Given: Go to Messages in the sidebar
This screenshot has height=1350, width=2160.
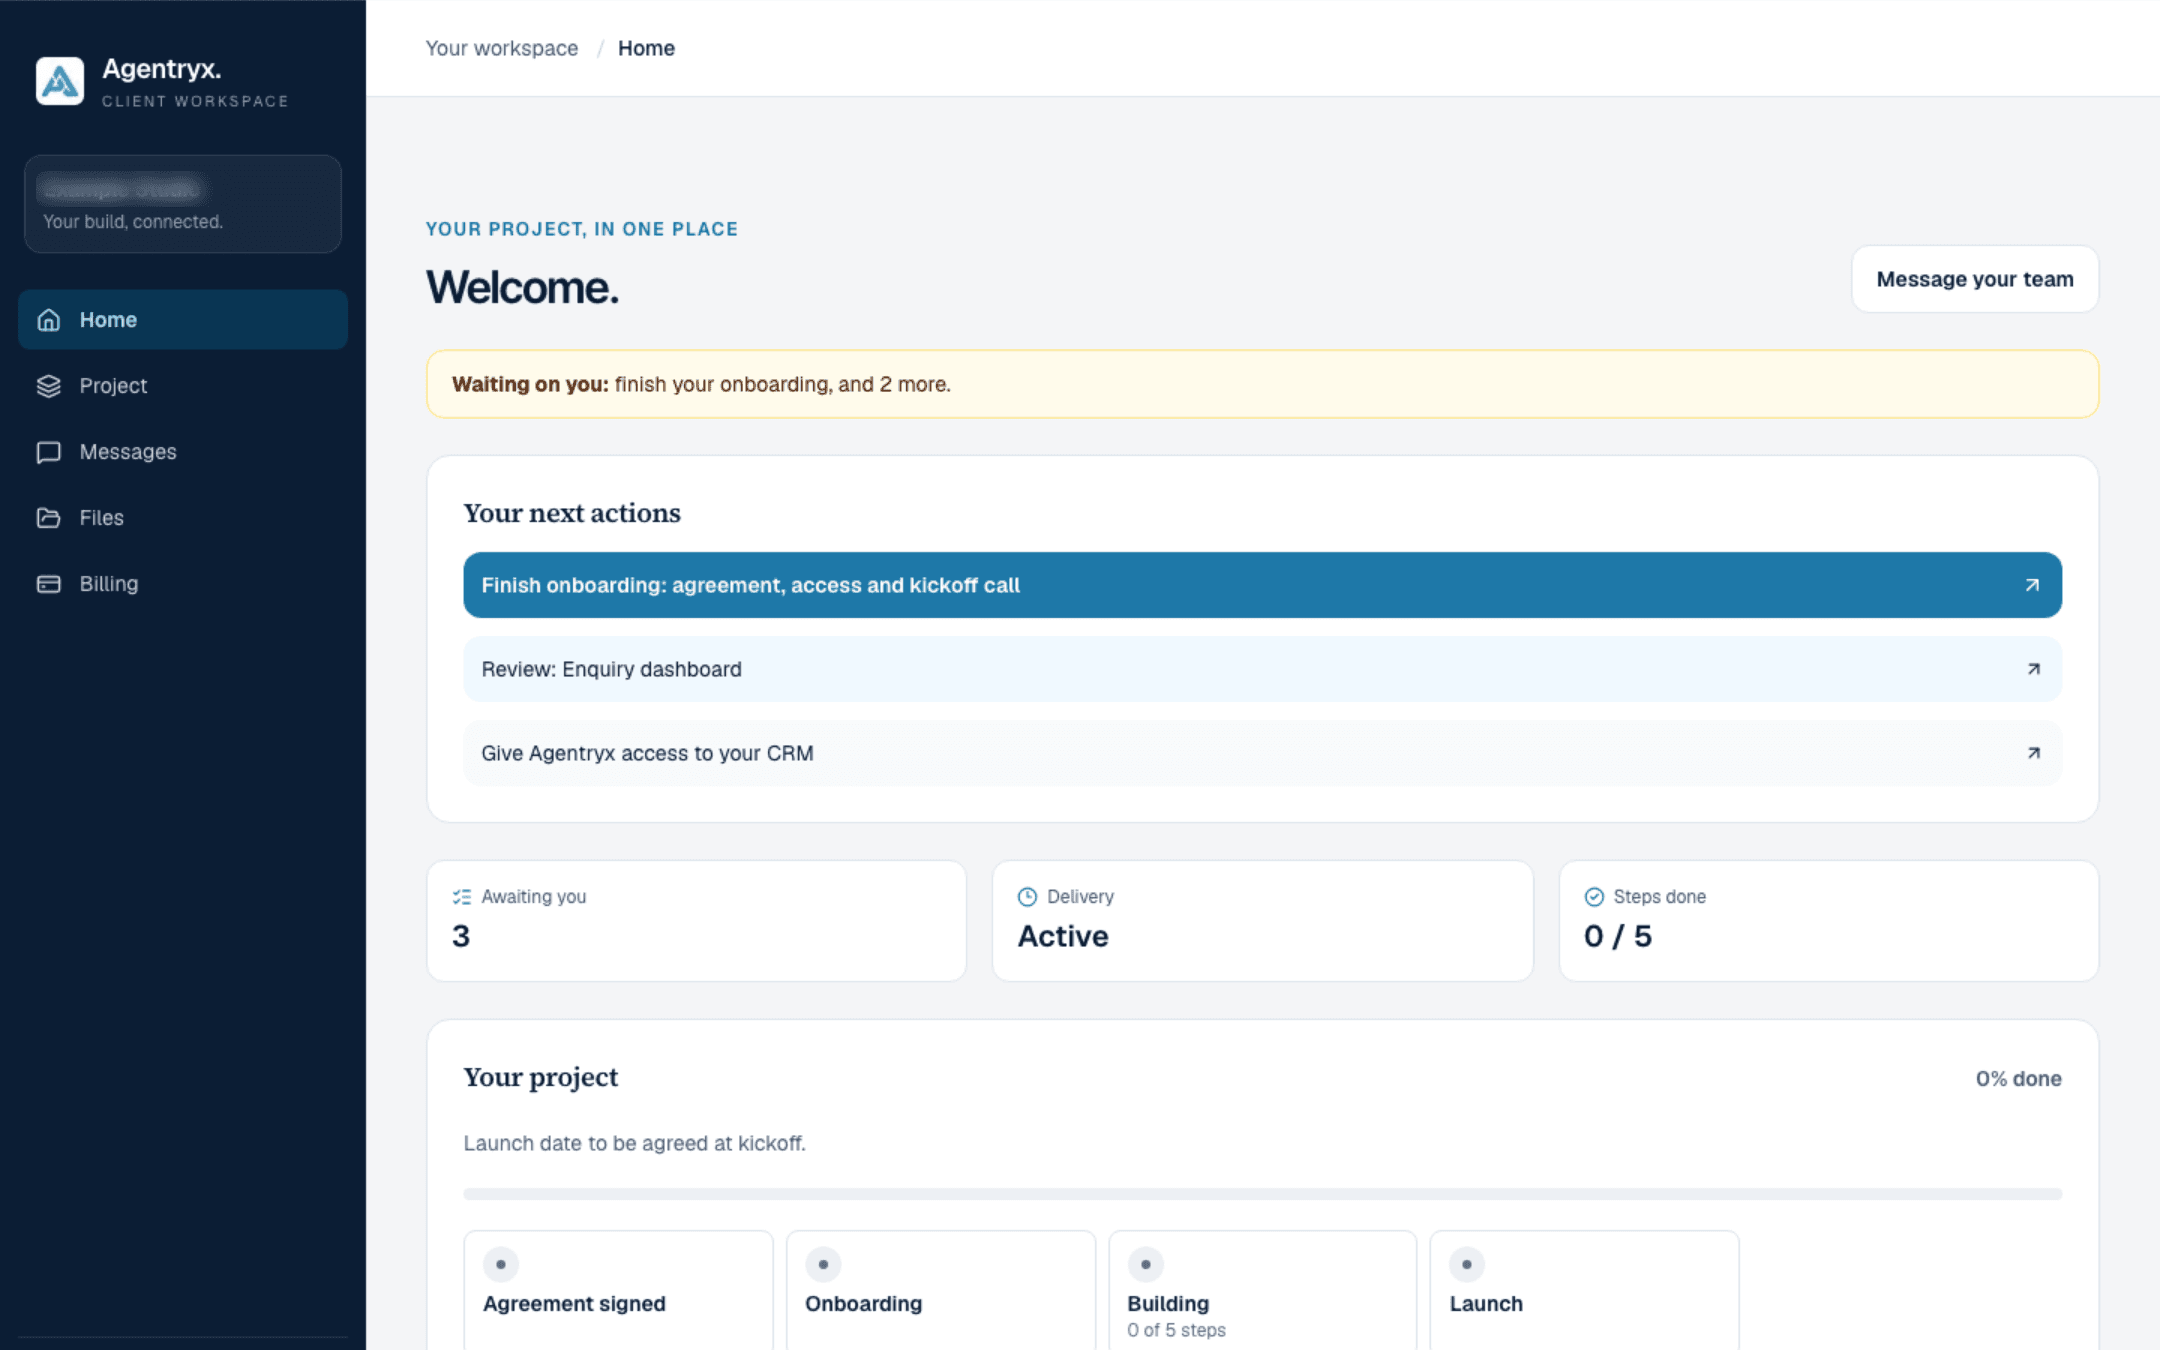Looking at the screenshot, I should click(183, 452).
